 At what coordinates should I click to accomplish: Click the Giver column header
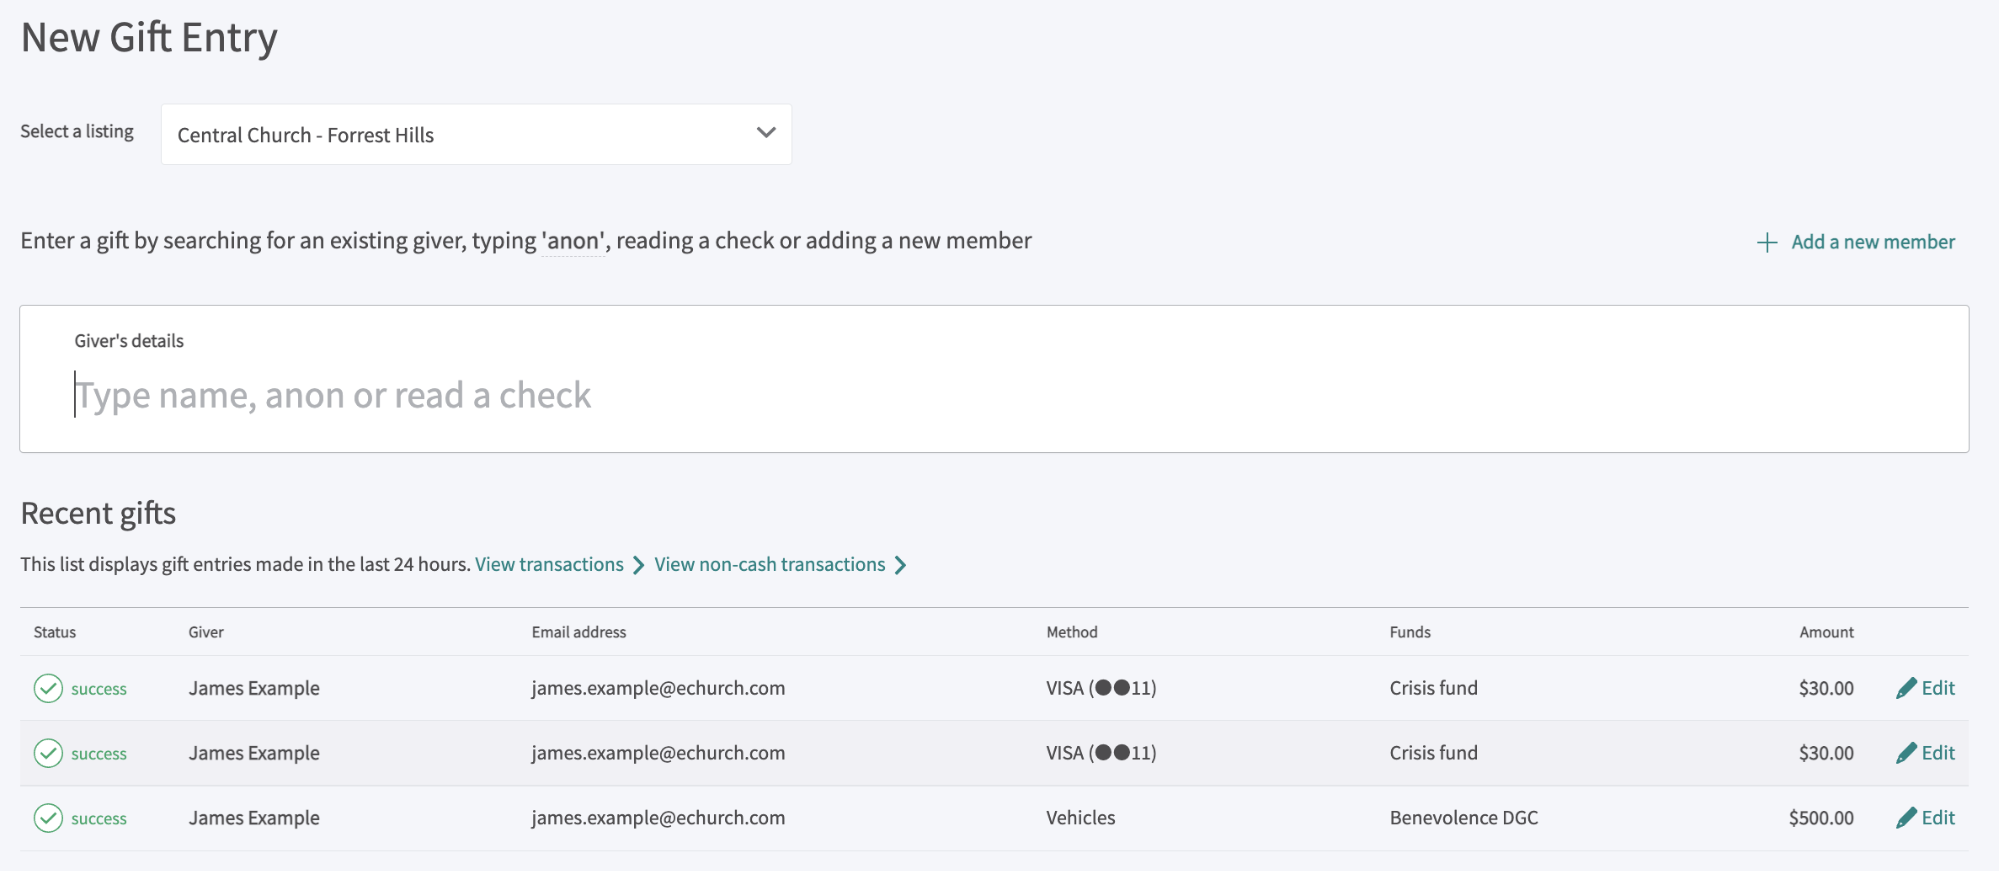[206, 632]
